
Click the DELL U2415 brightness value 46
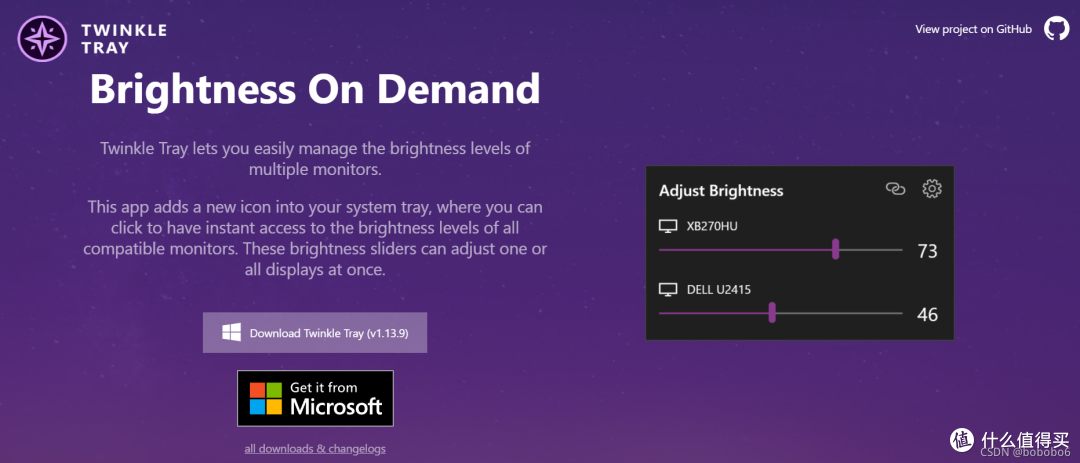pos(927,314)
